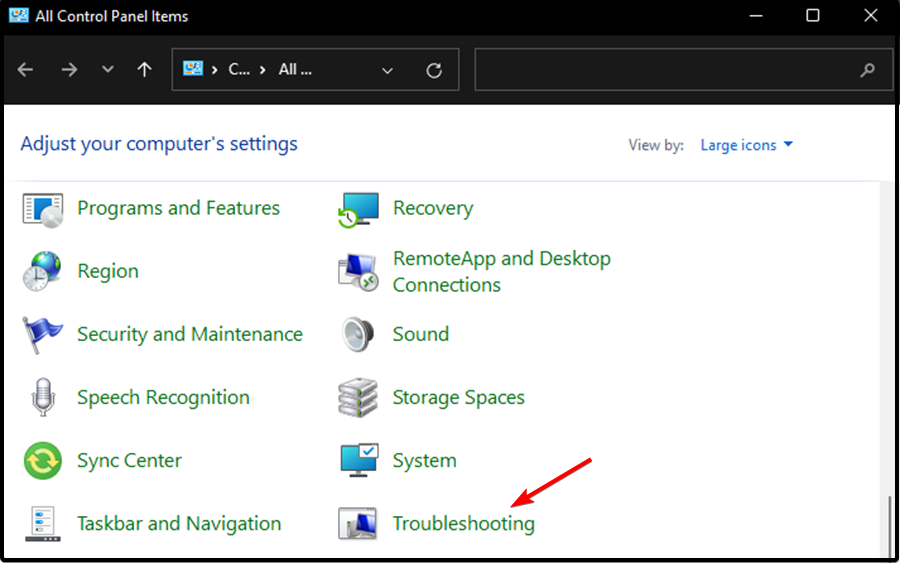This screenshot has height=563, width=900.
Task: Click the Up one level arrow
Action: (145, 70)
